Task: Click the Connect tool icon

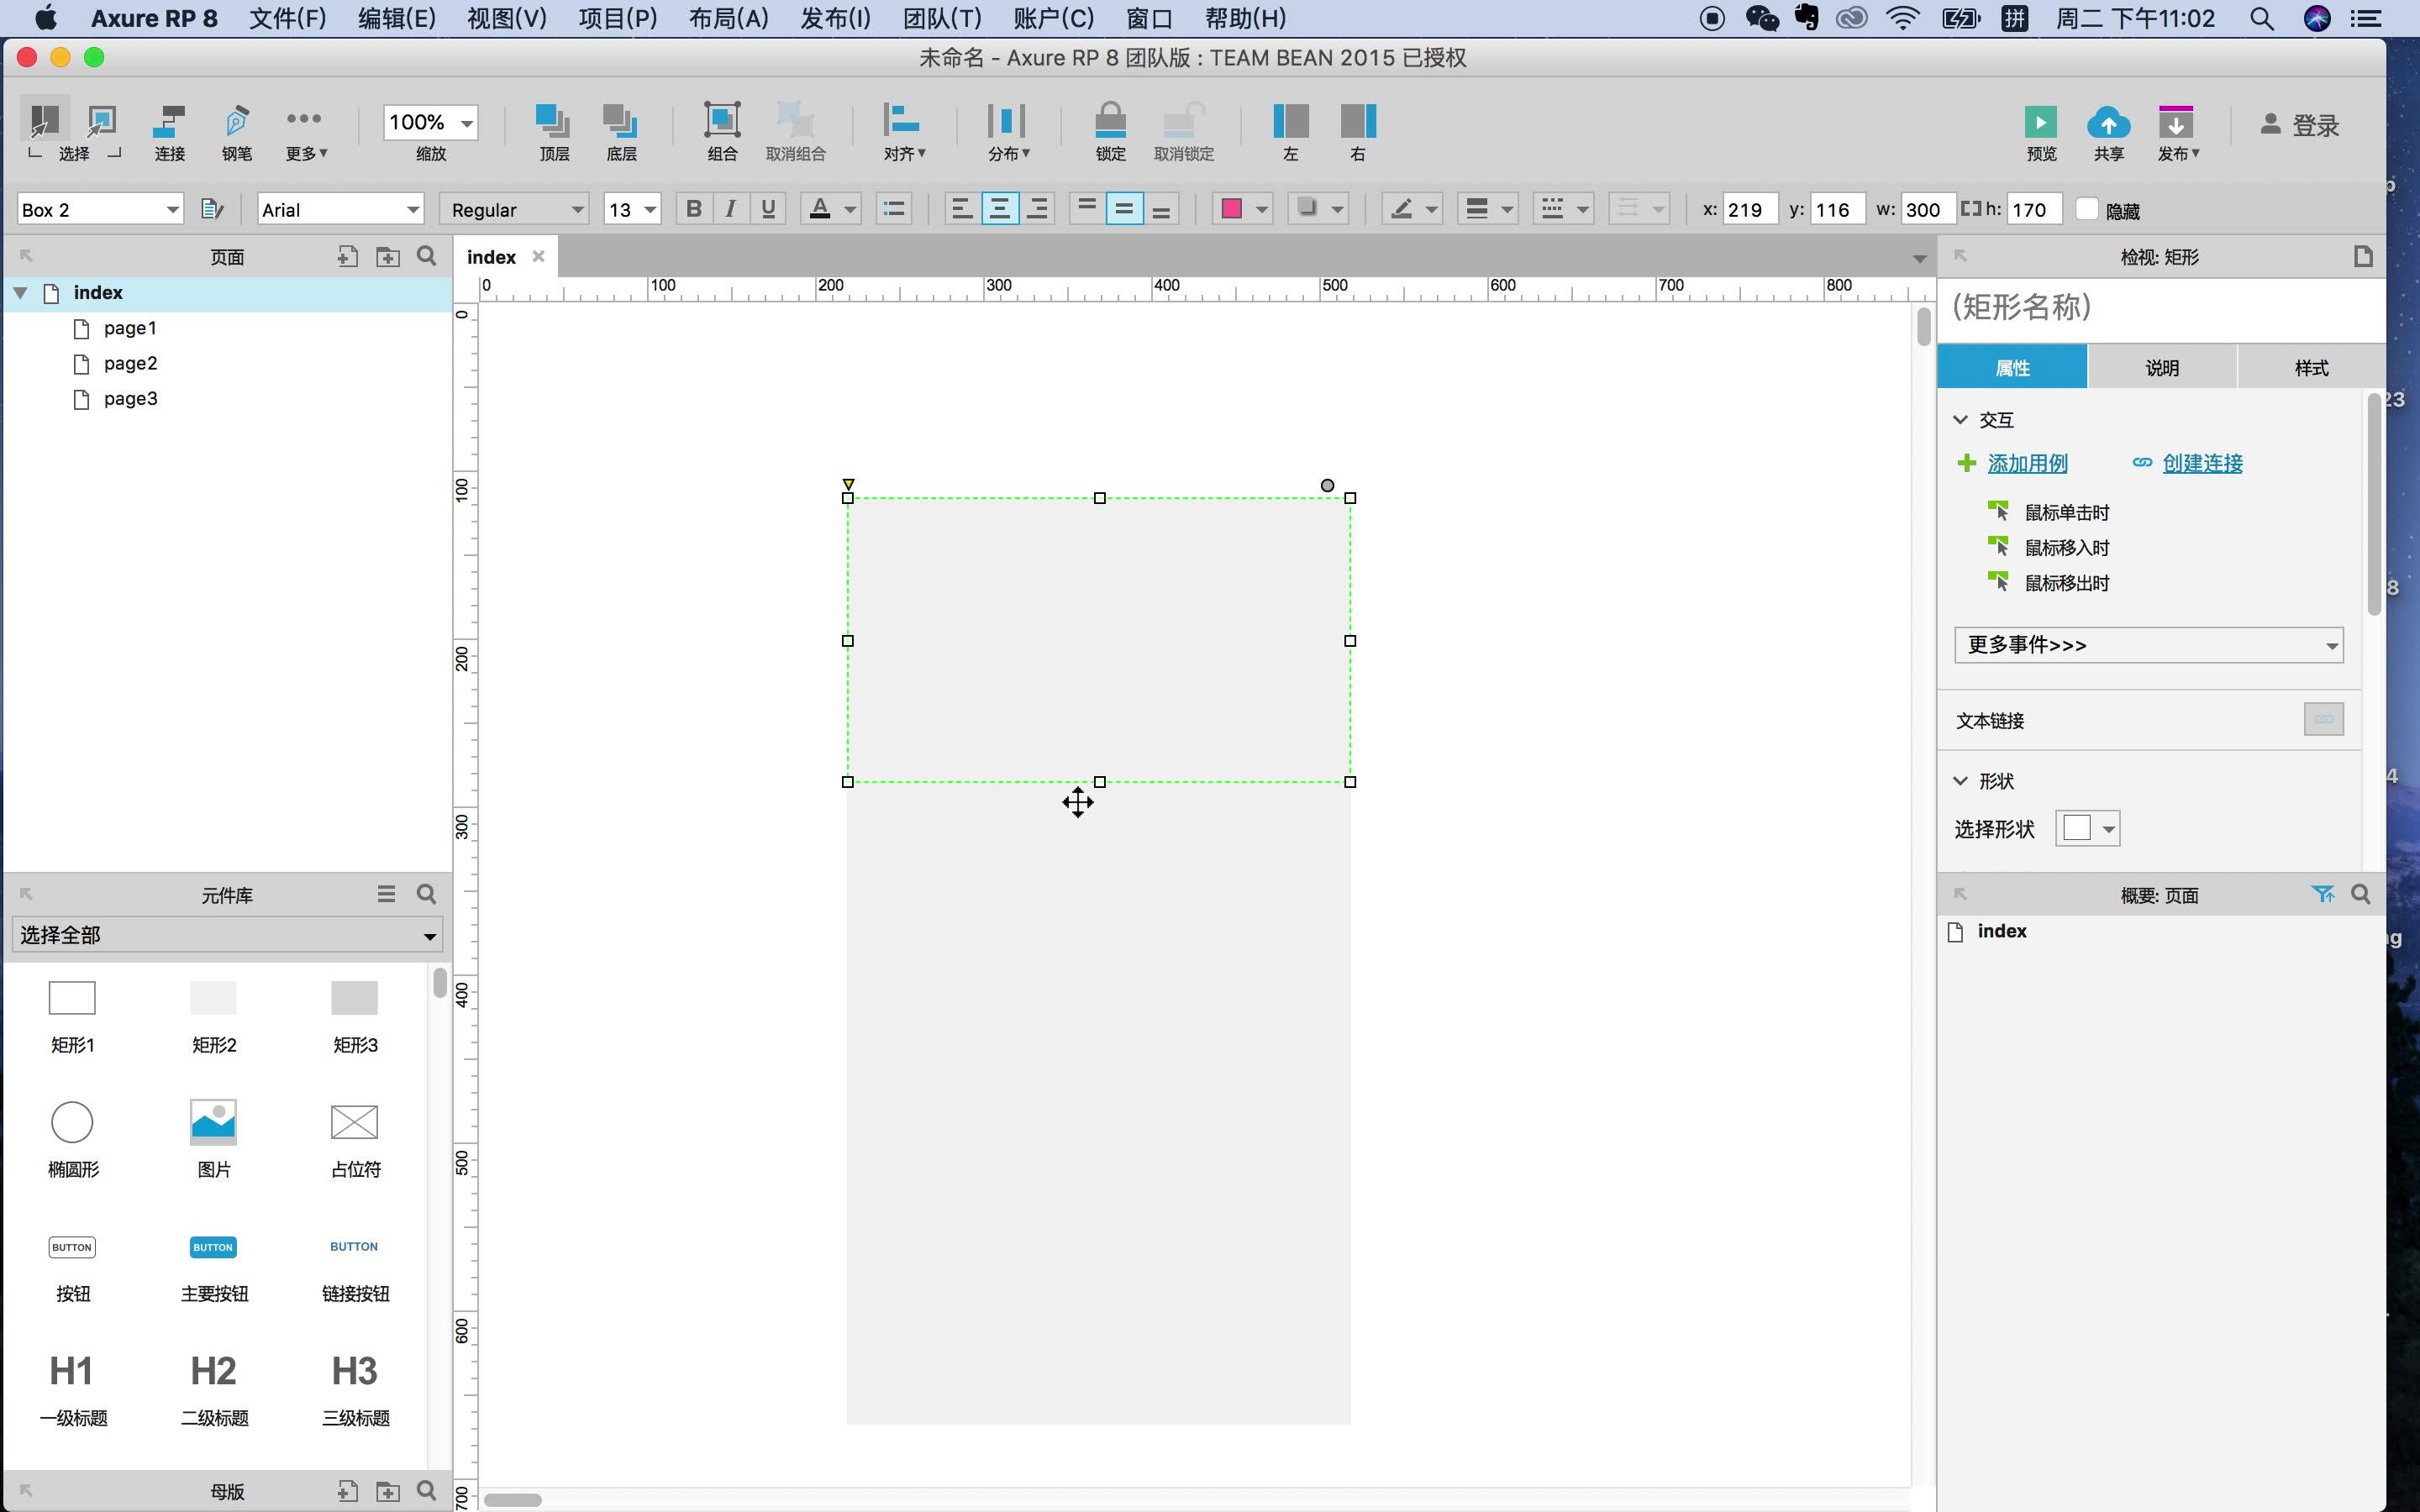Action: point(169,123)
